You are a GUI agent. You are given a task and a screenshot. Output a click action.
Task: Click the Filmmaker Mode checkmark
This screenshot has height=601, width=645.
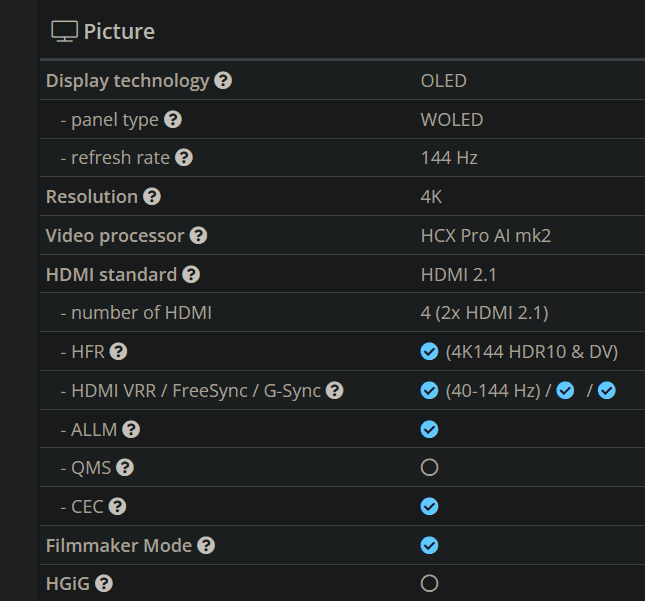coord(430,545)
